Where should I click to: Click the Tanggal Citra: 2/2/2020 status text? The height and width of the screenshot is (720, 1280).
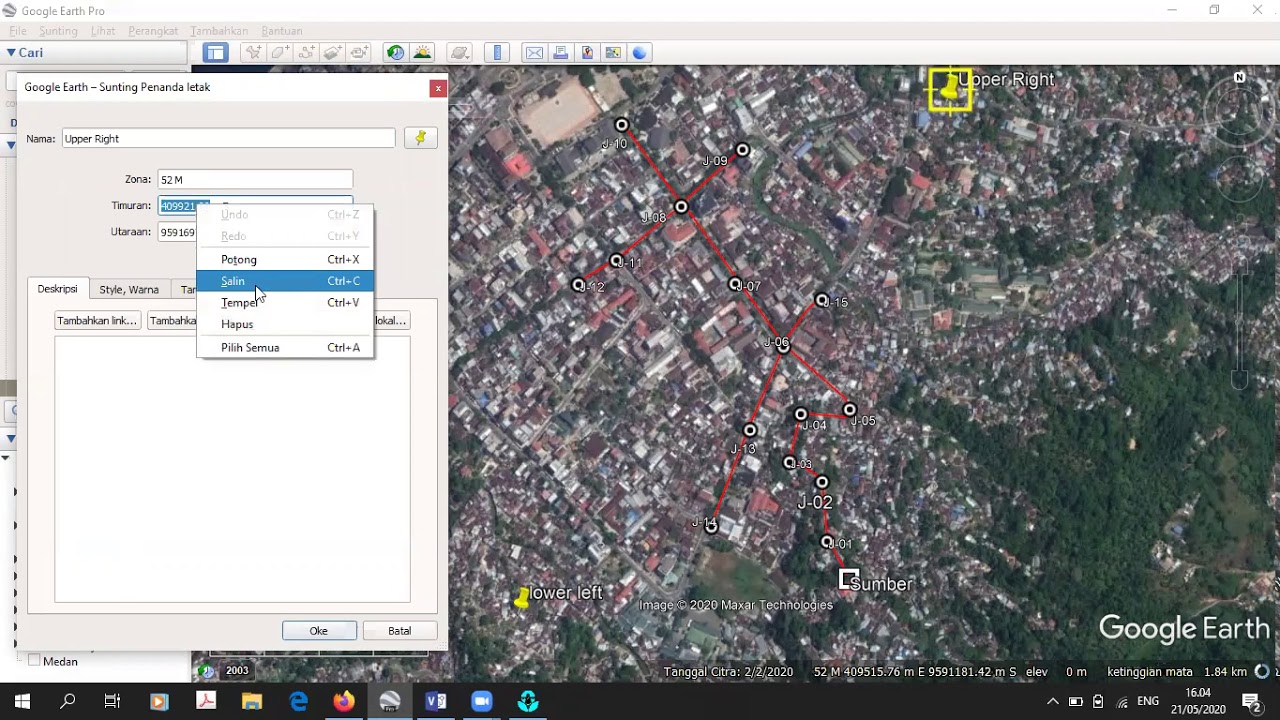pyautogui.click(x=728, y=672)
